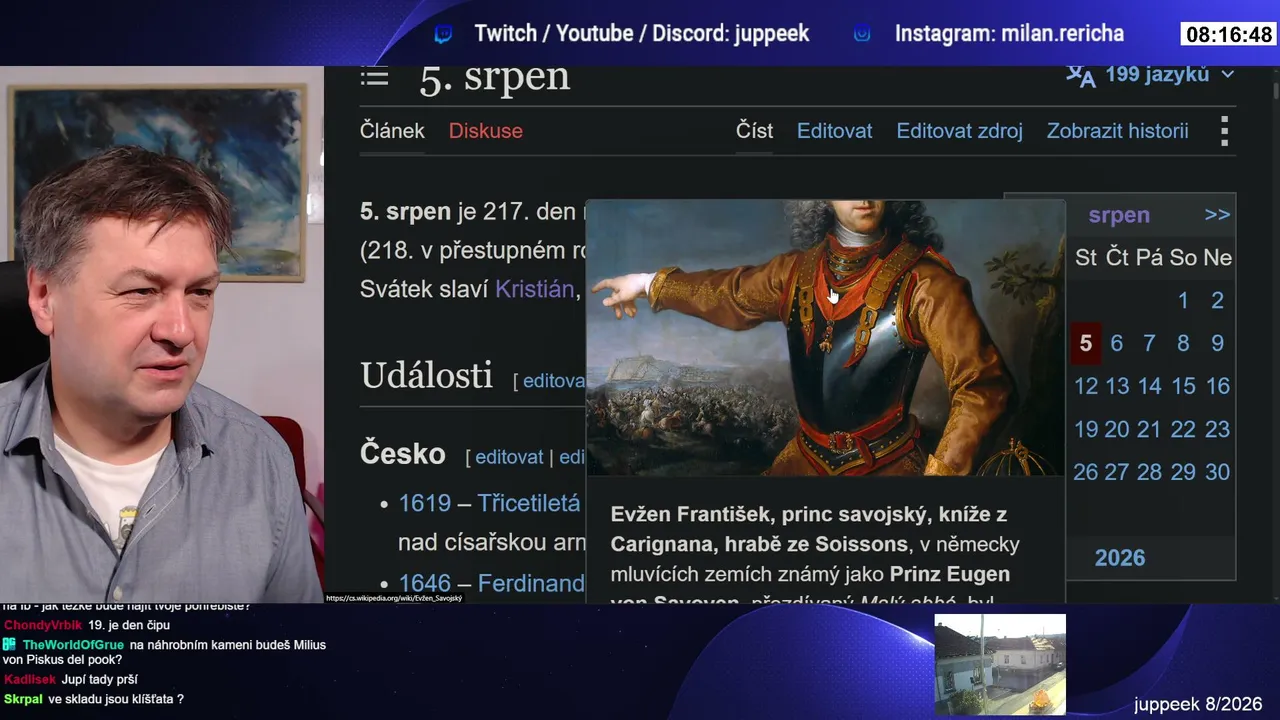
Task: Click the chat username Kadlisek
Action: pos(30,680)
